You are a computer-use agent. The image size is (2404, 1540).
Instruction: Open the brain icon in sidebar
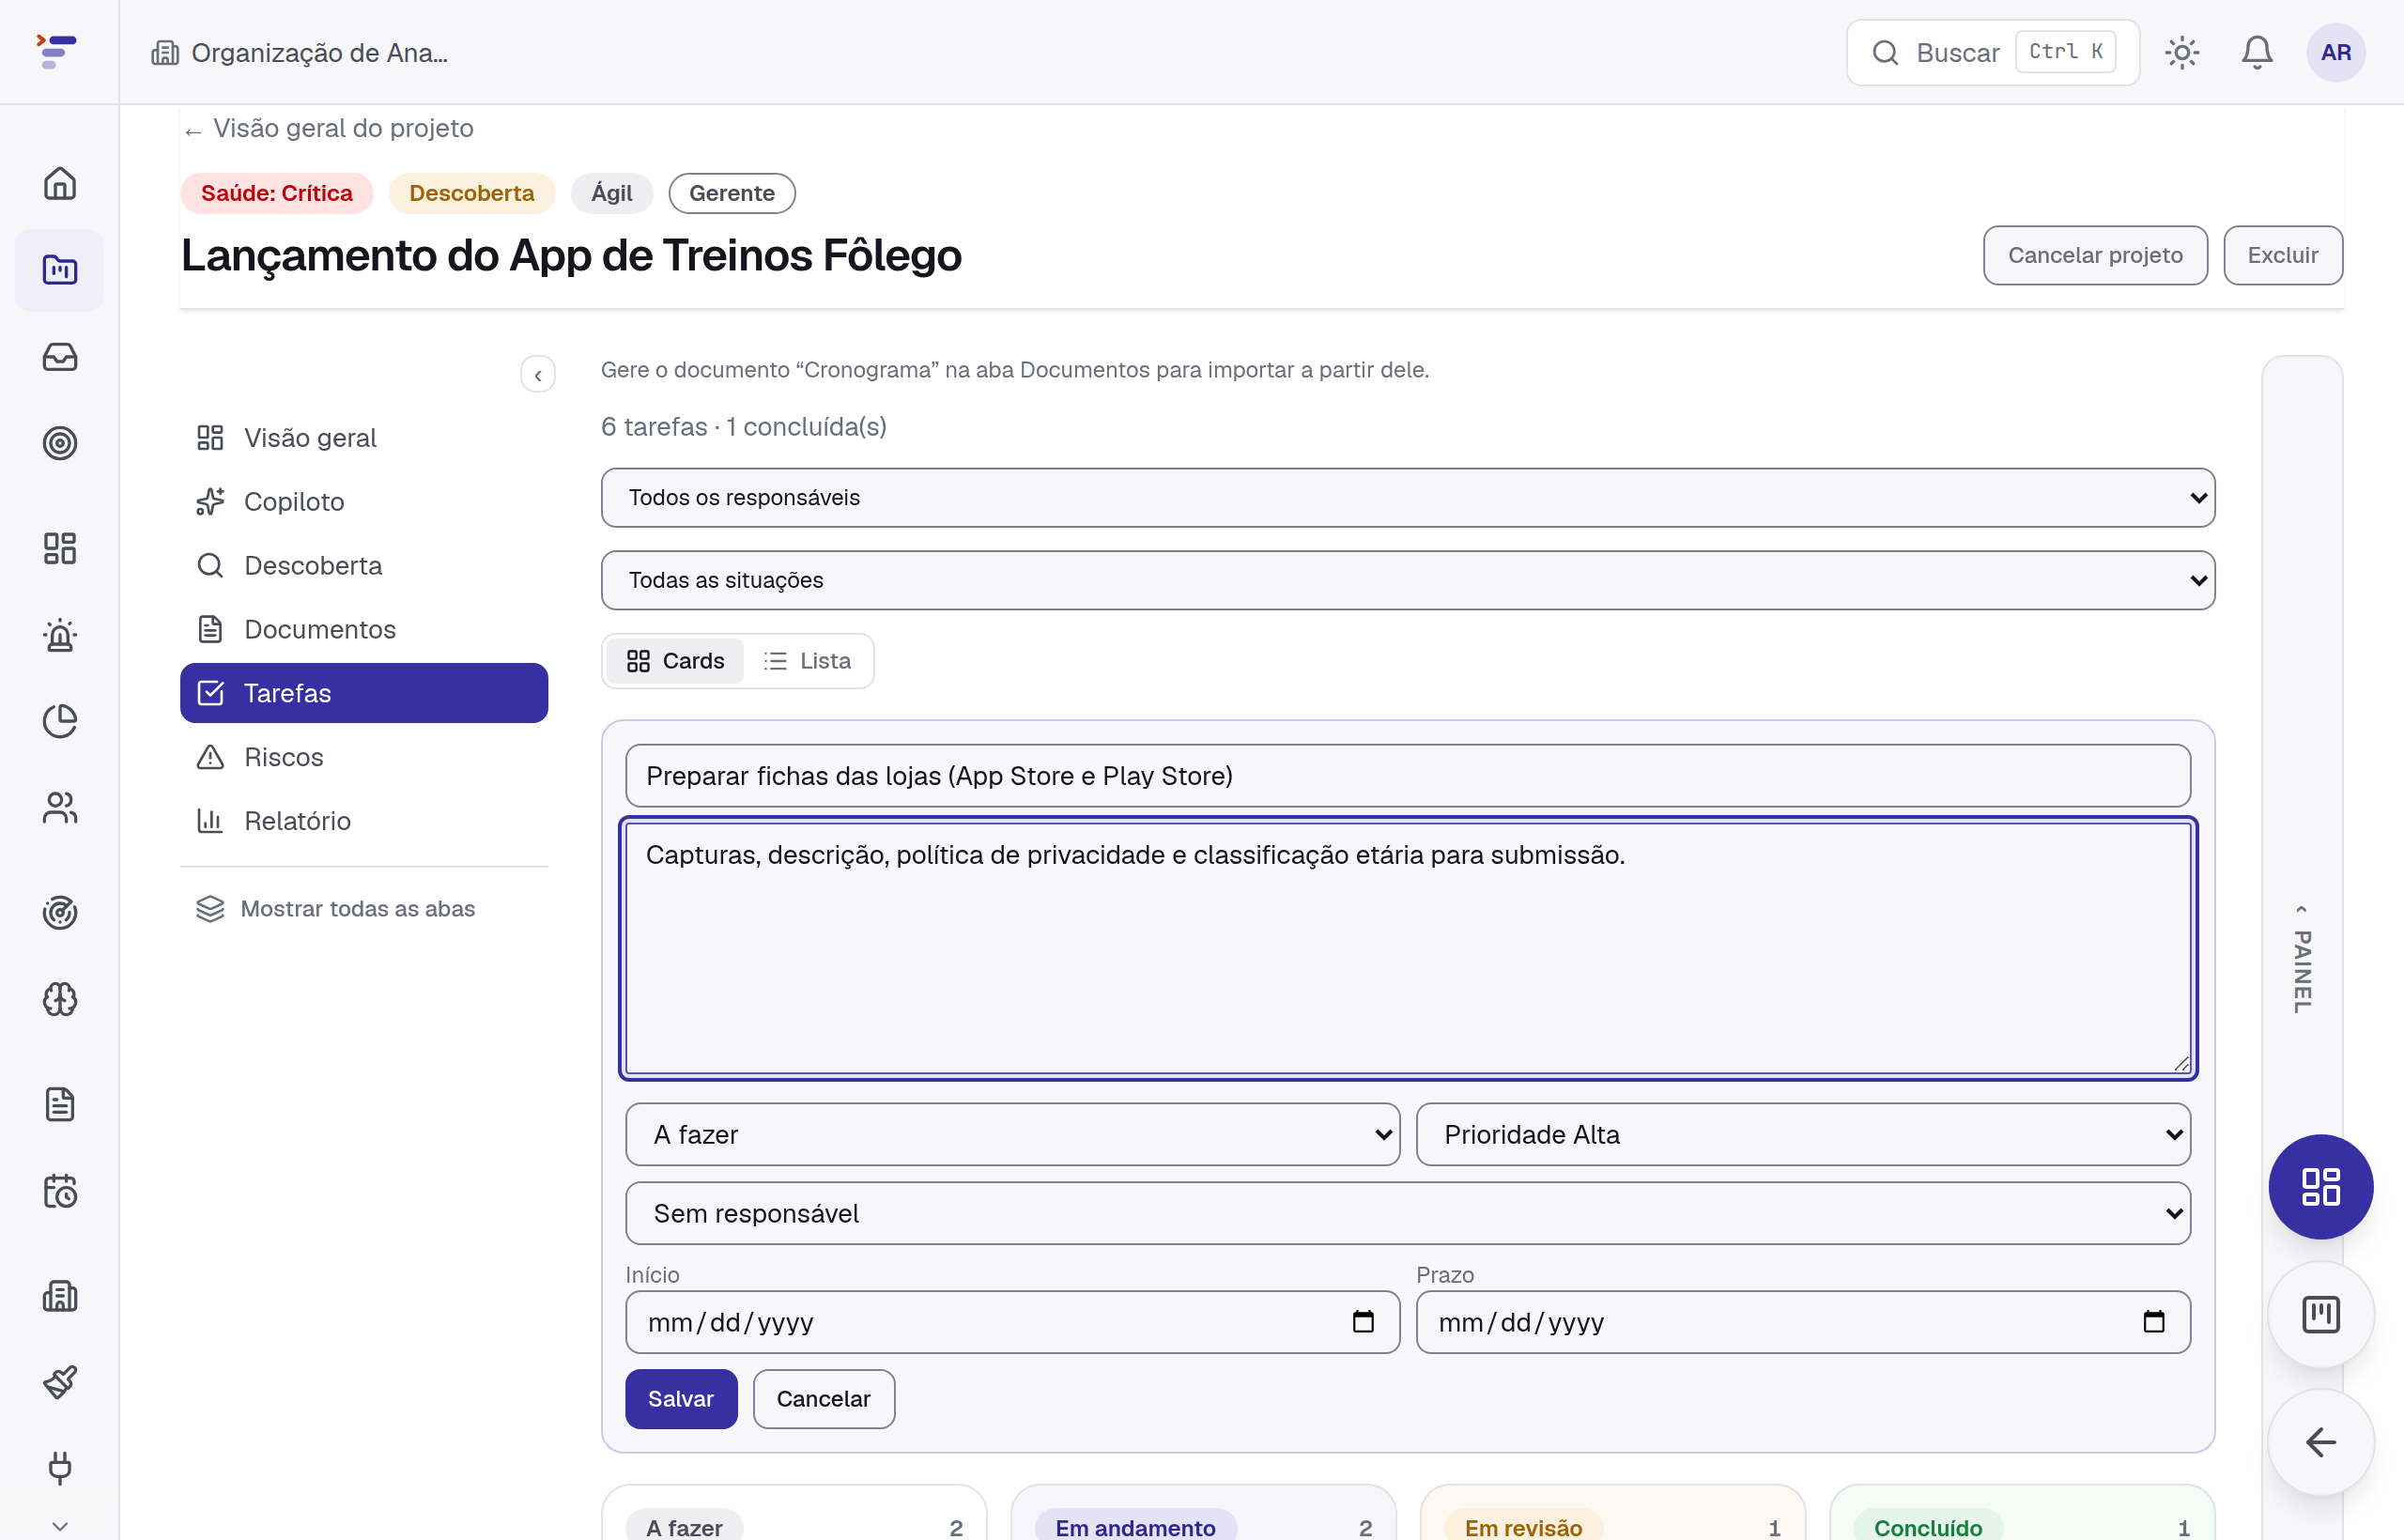60,999
